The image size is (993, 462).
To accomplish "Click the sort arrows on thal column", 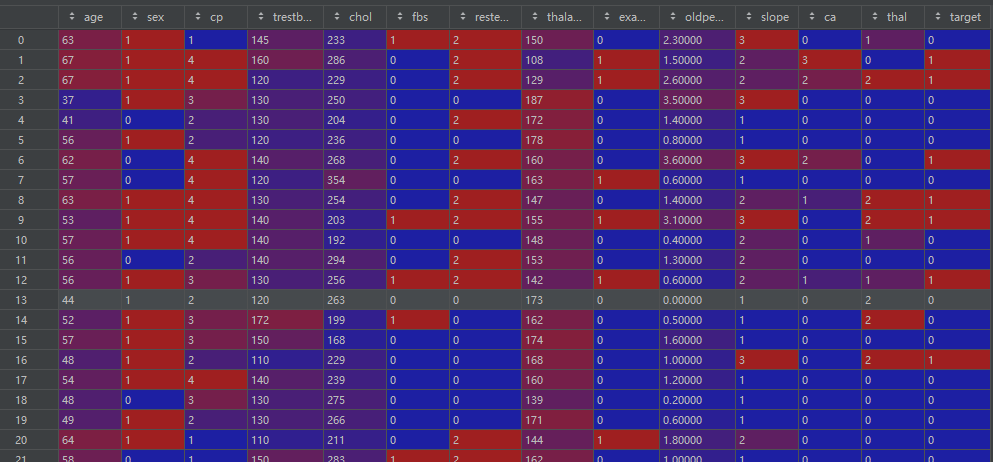I will click(875, 17).
